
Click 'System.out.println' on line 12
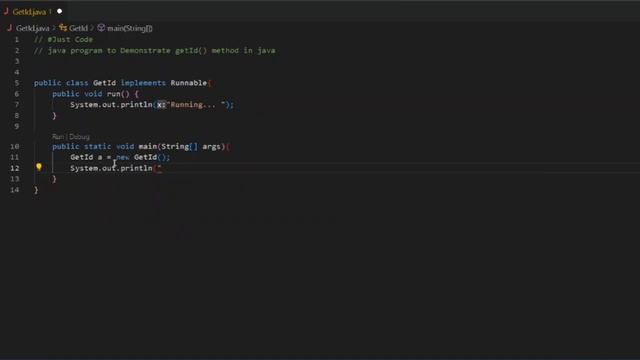111,168
